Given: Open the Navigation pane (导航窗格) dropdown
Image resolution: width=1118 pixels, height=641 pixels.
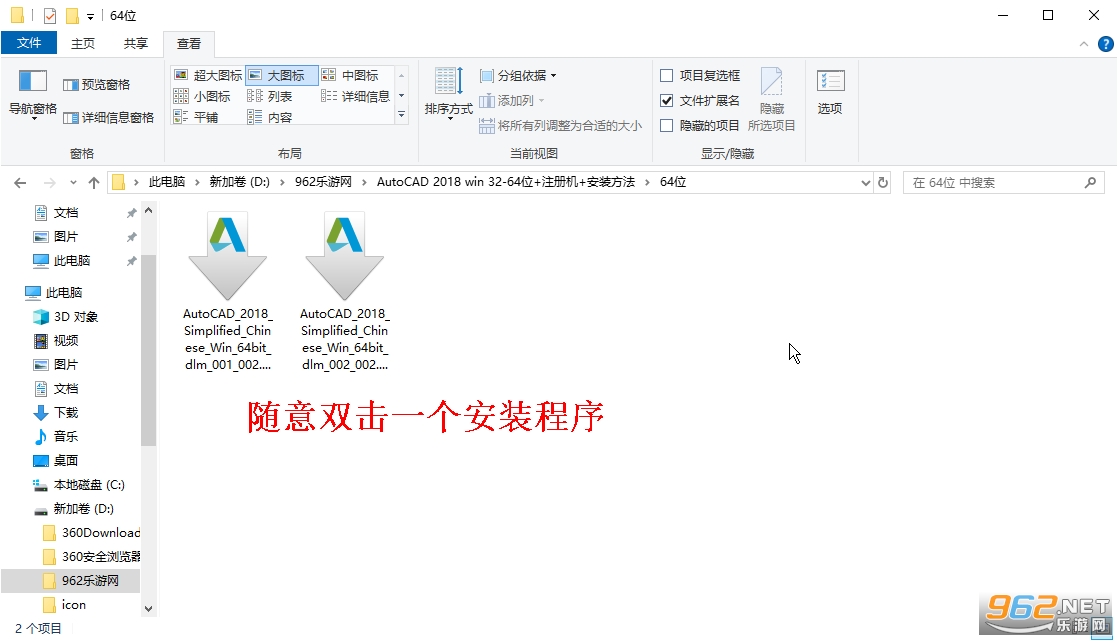Looking at the screenshot, I should pos(32,95).
